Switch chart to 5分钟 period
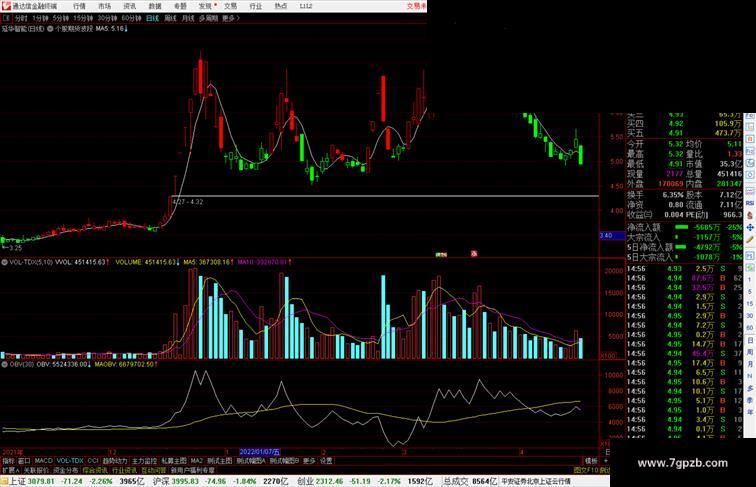 (60, 18)
